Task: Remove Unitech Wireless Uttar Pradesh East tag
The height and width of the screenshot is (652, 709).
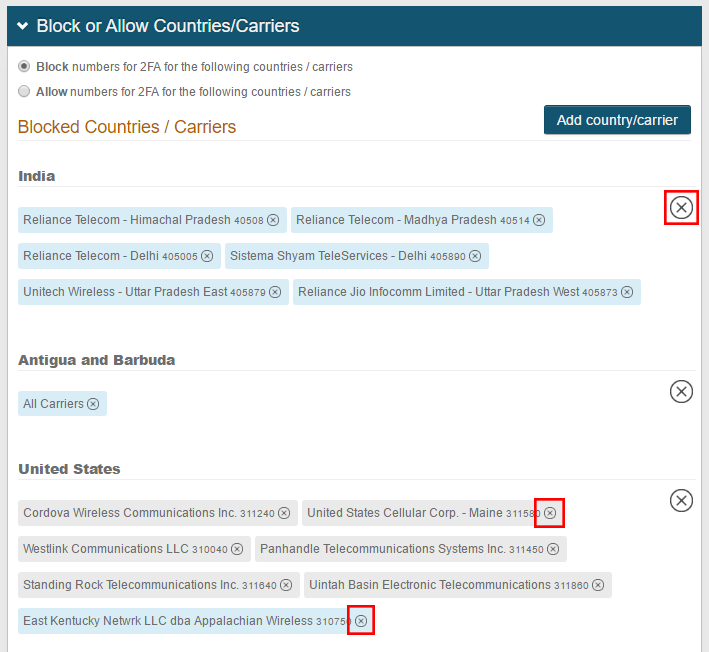Action: [275, 292]
